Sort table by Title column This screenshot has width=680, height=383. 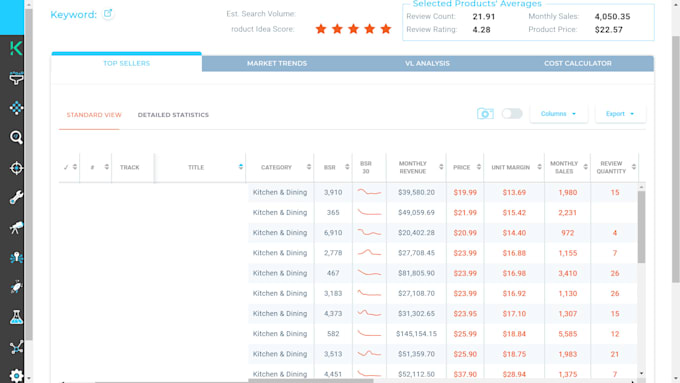coord(241,167)
